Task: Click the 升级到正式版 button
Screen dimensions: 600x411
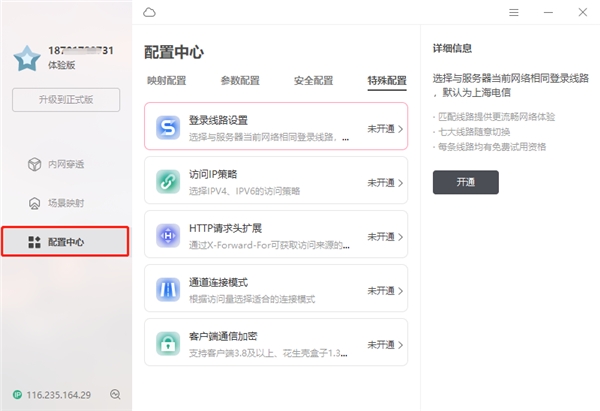Action: click(x=66, y=100)
